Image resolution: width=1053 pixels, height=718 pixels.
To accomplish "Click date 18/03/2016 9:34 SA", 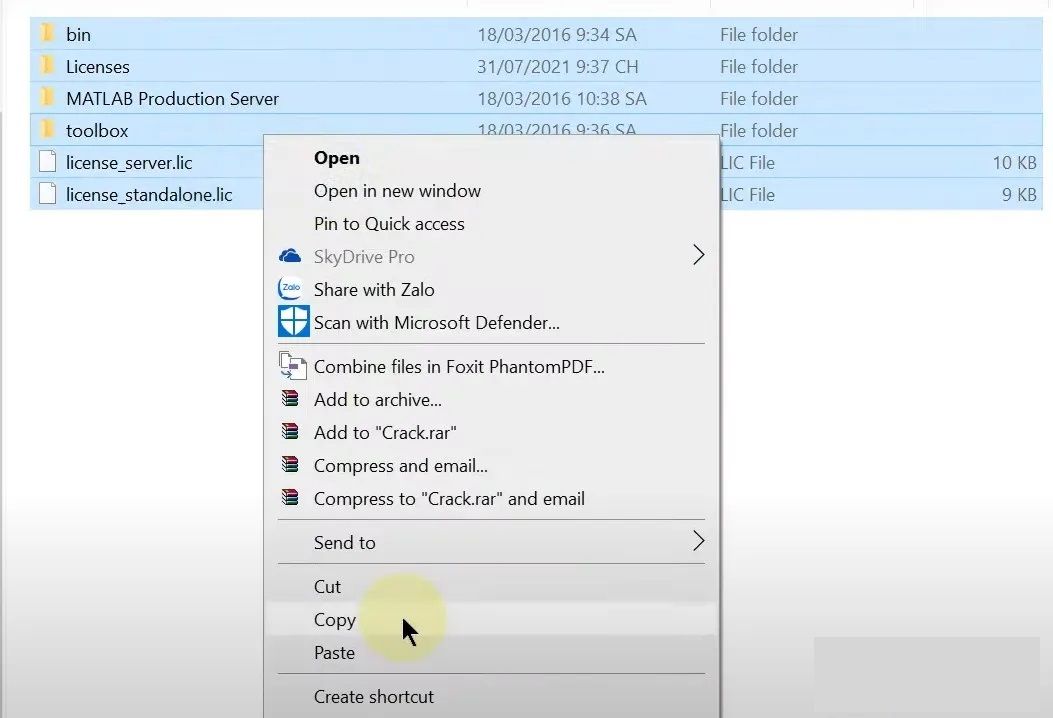I will (557, 34).
